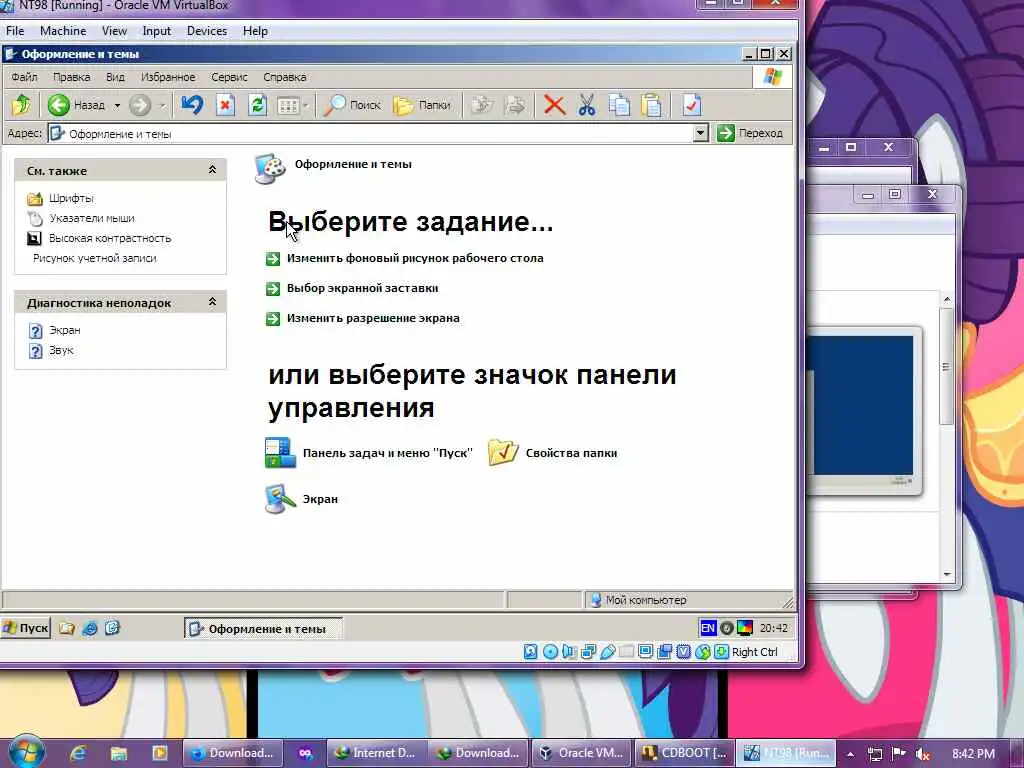Click the greyed Forward arrow button

140,105
